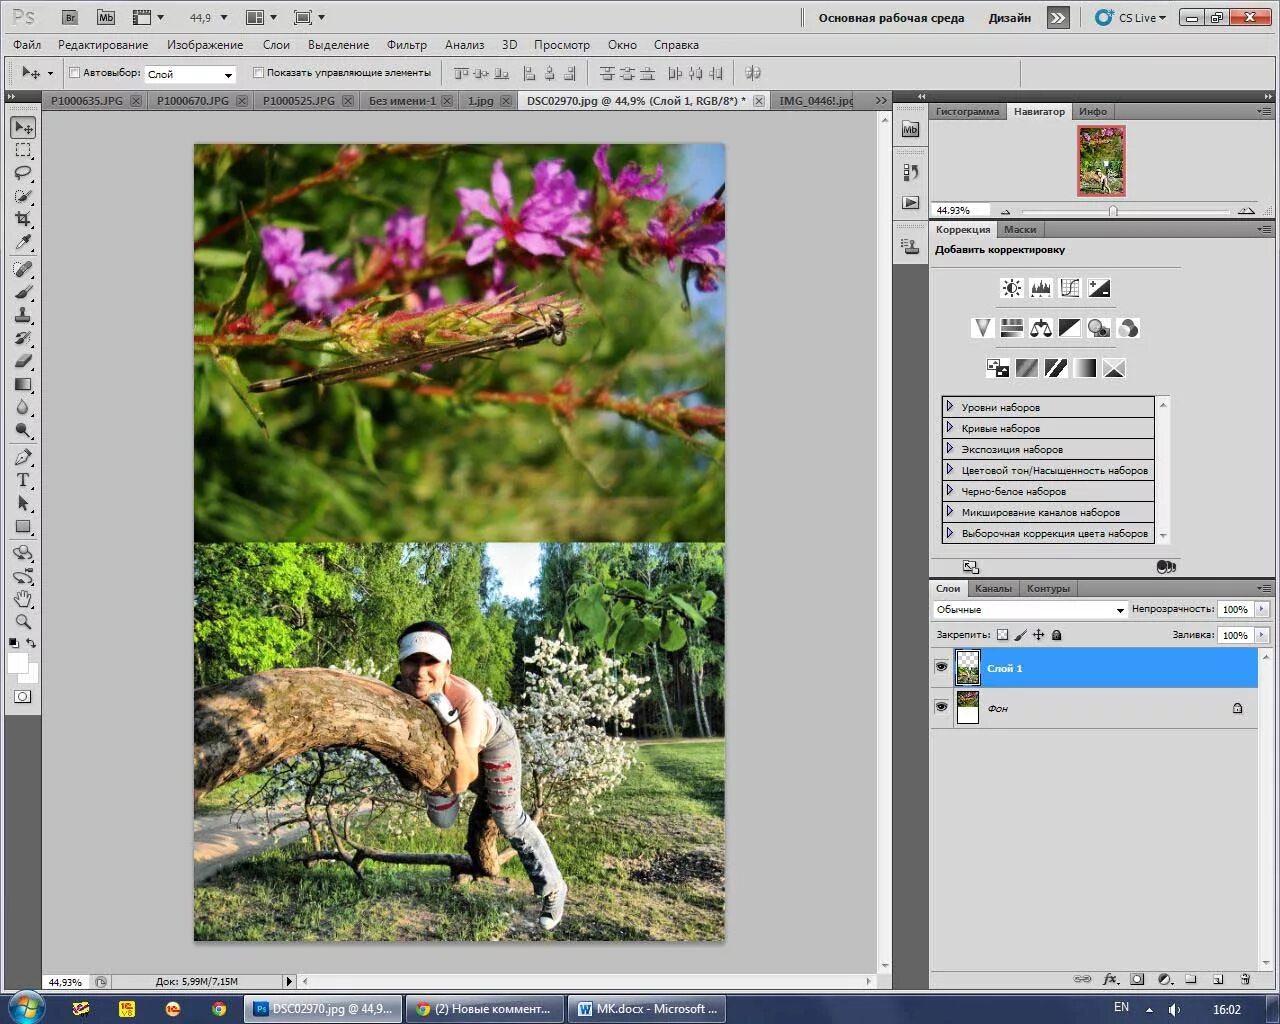Toggle lock position

(1039, 635)
